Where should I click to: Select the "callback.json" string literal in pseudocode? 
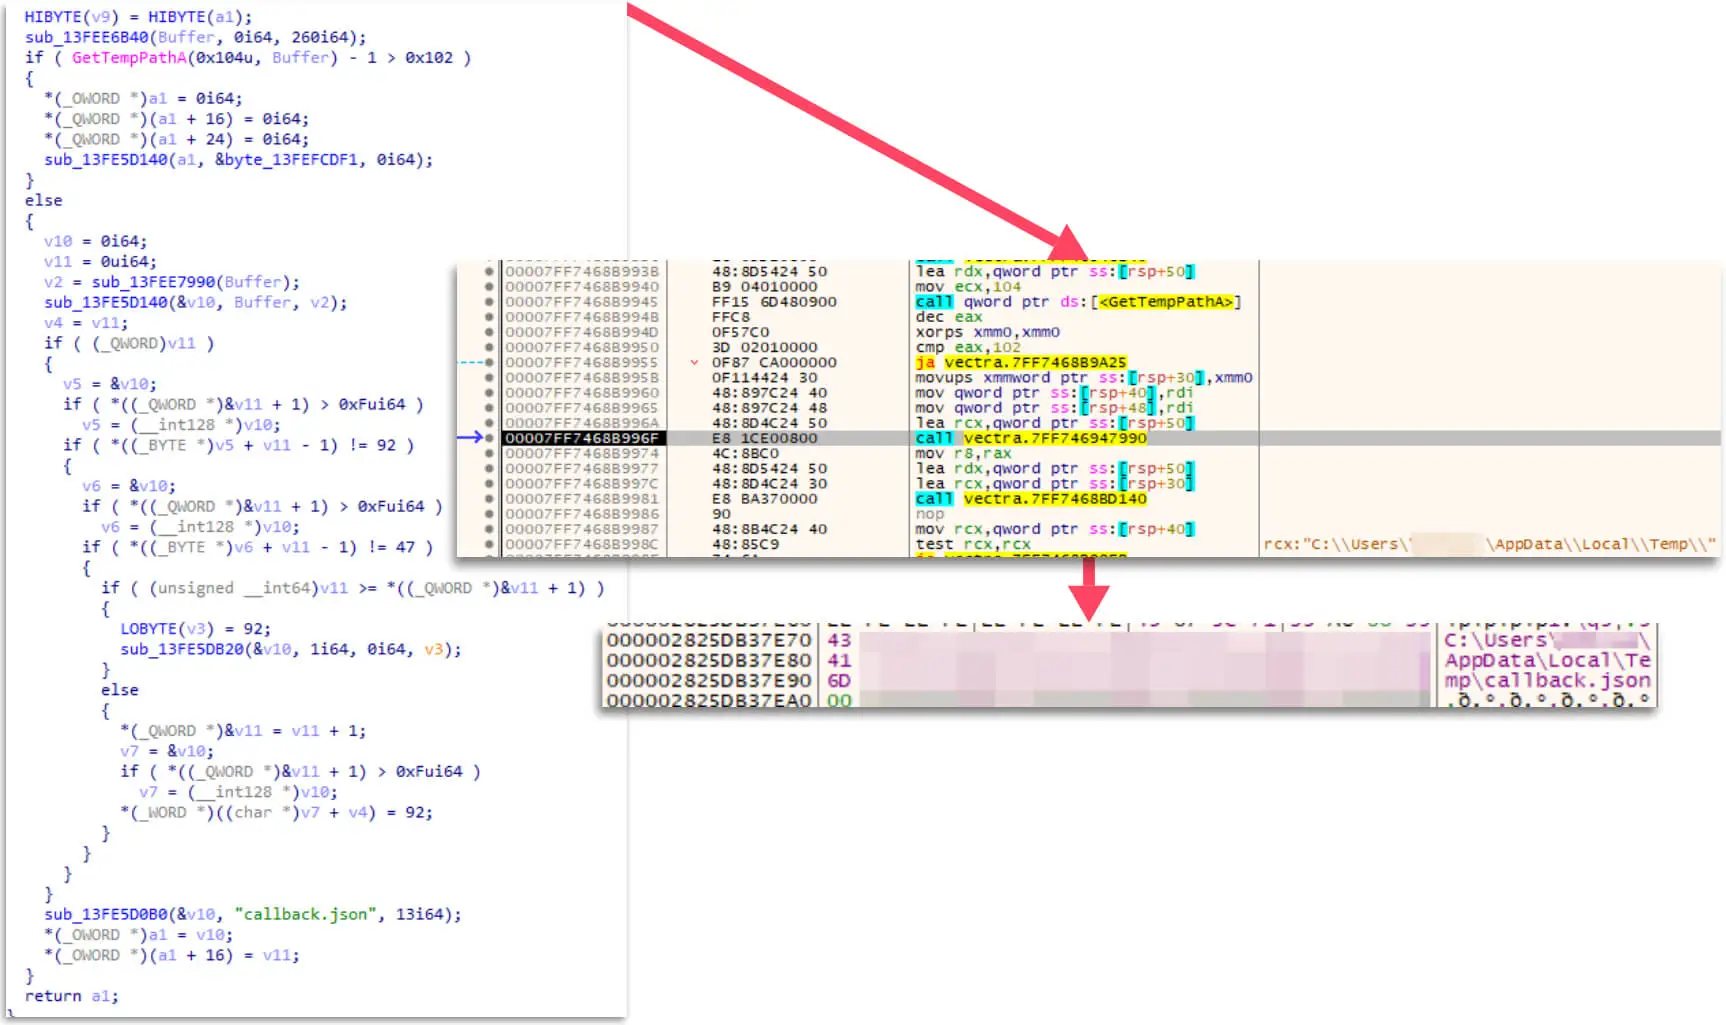coord(306,914)
